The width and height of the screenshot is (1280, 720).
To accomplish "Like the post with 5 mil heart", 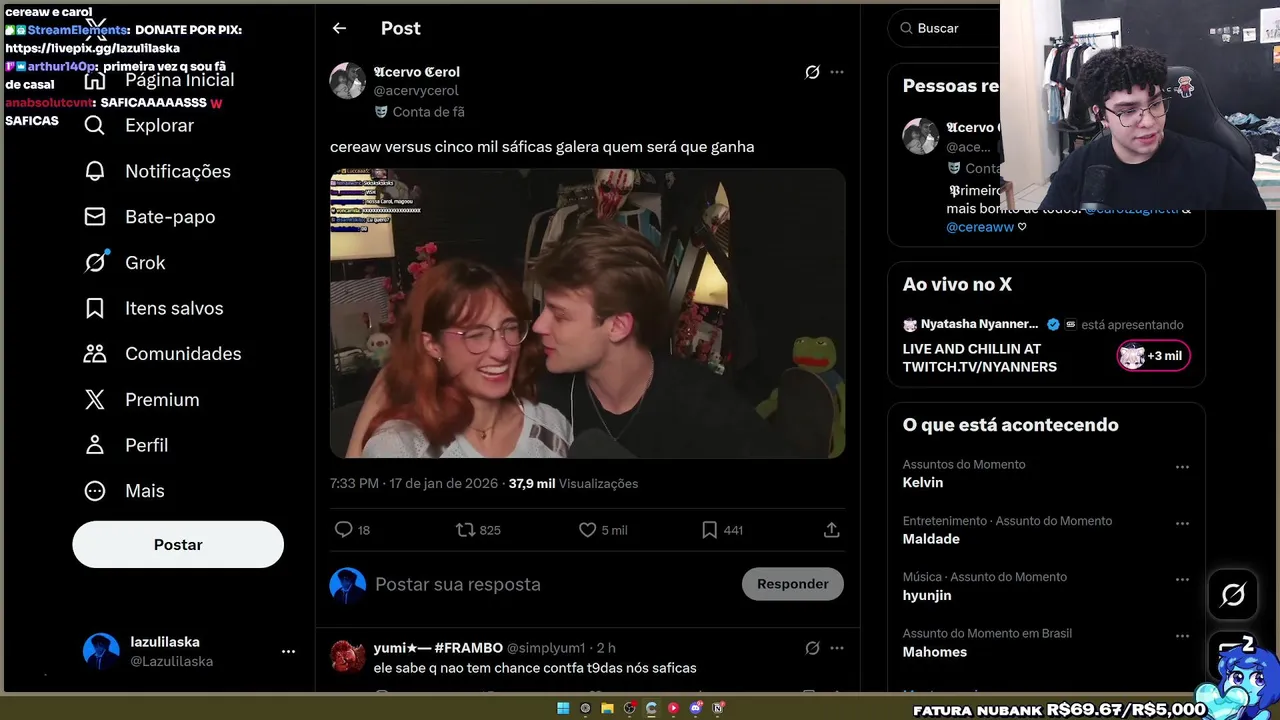I will (603, 530).
